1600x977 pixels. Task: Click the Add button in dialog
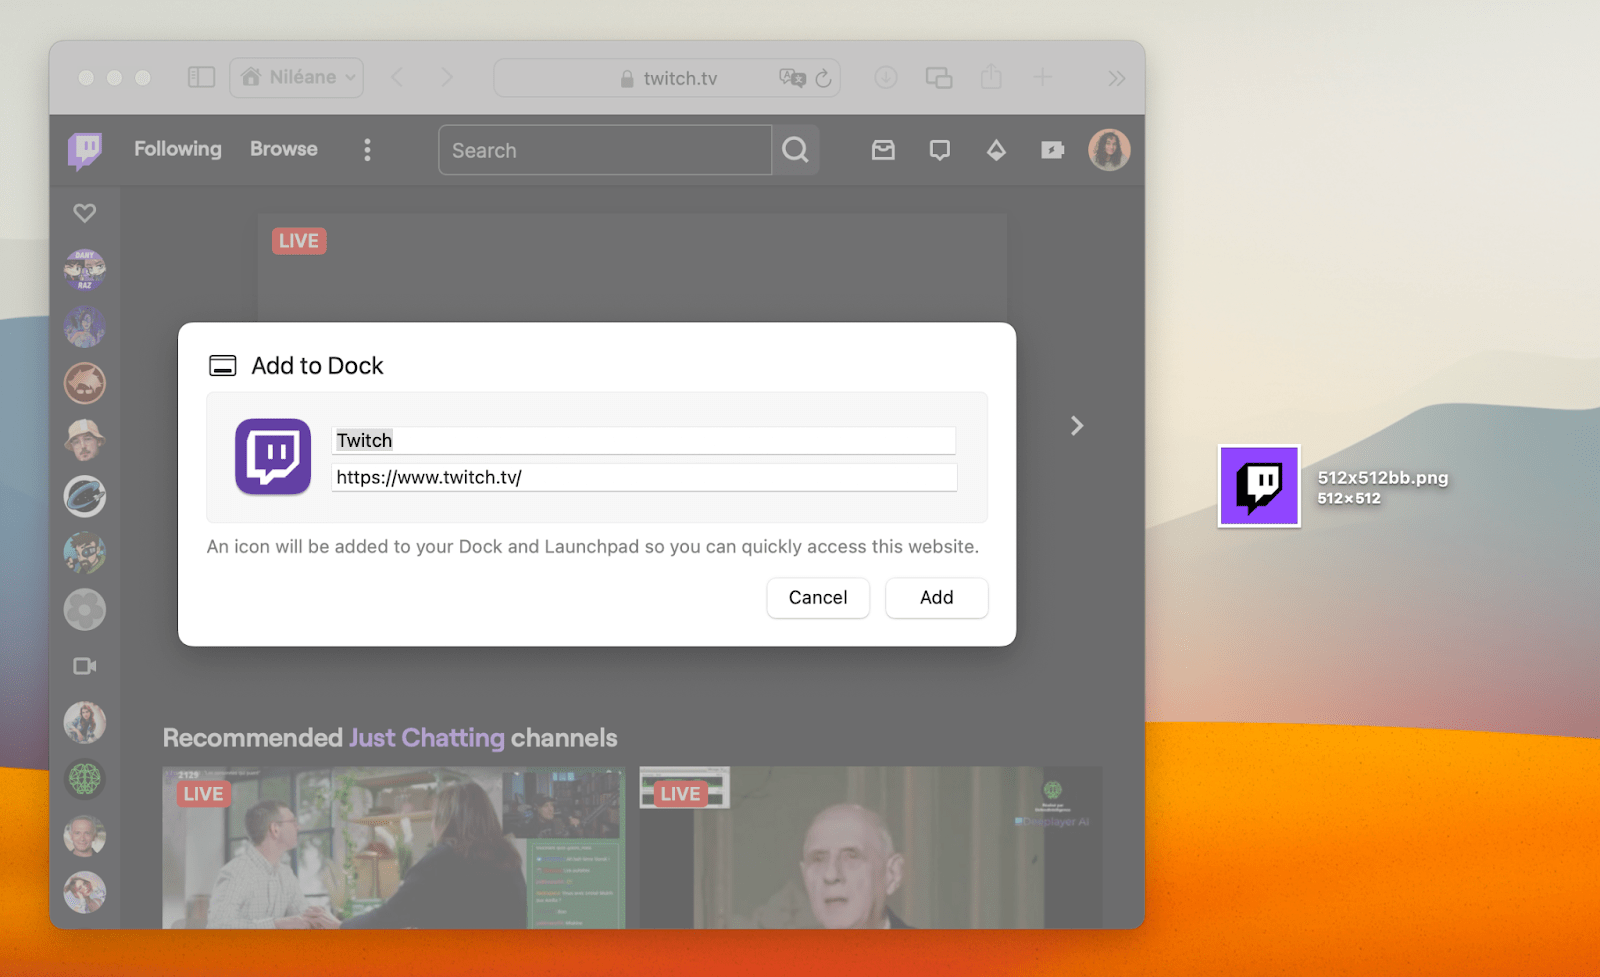(x=936, y=597)
